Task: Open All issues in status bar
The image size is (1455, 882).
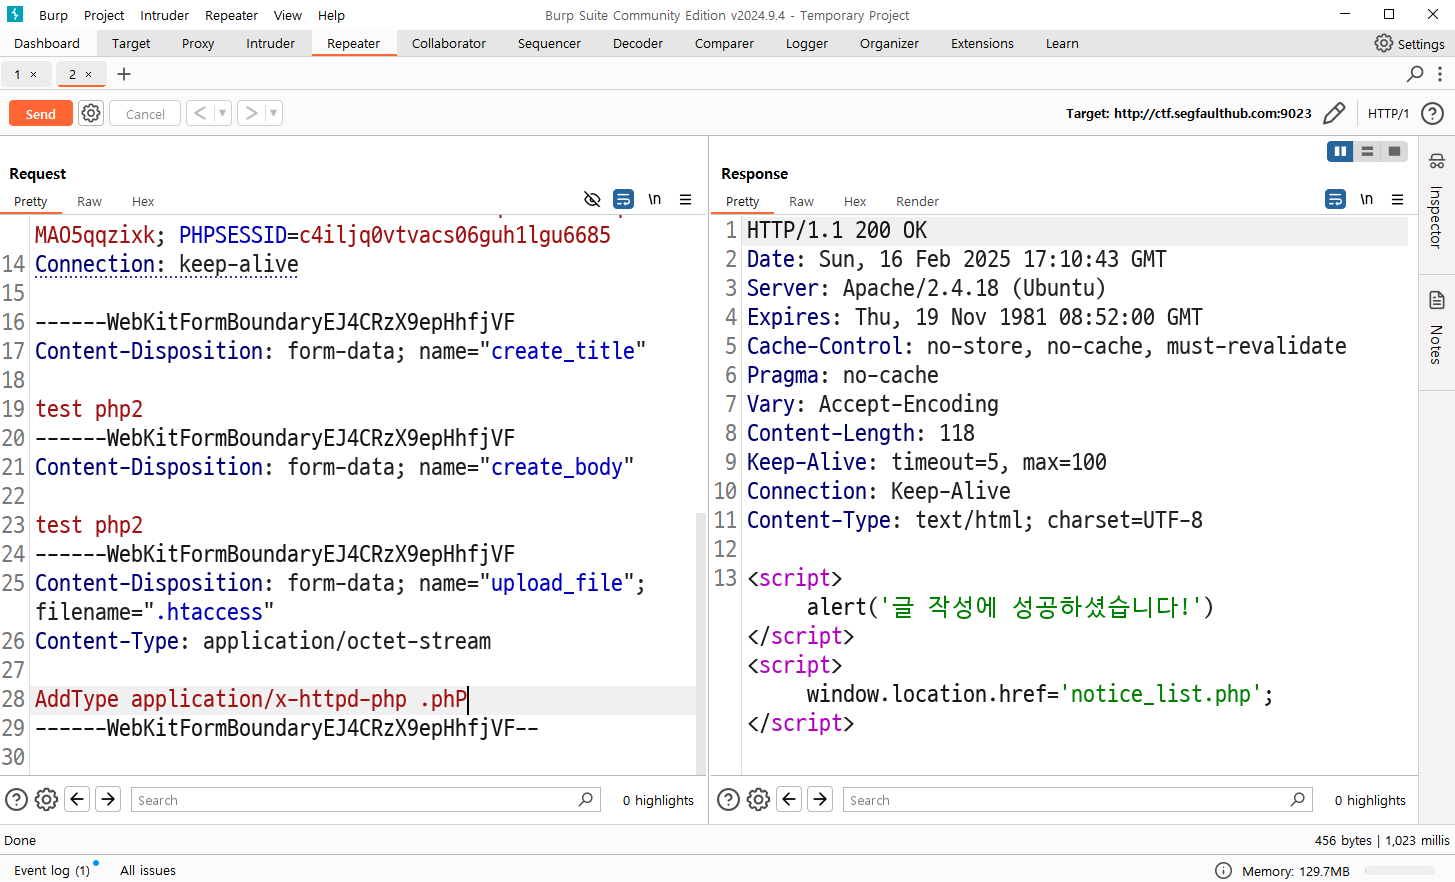Action: 148,870
